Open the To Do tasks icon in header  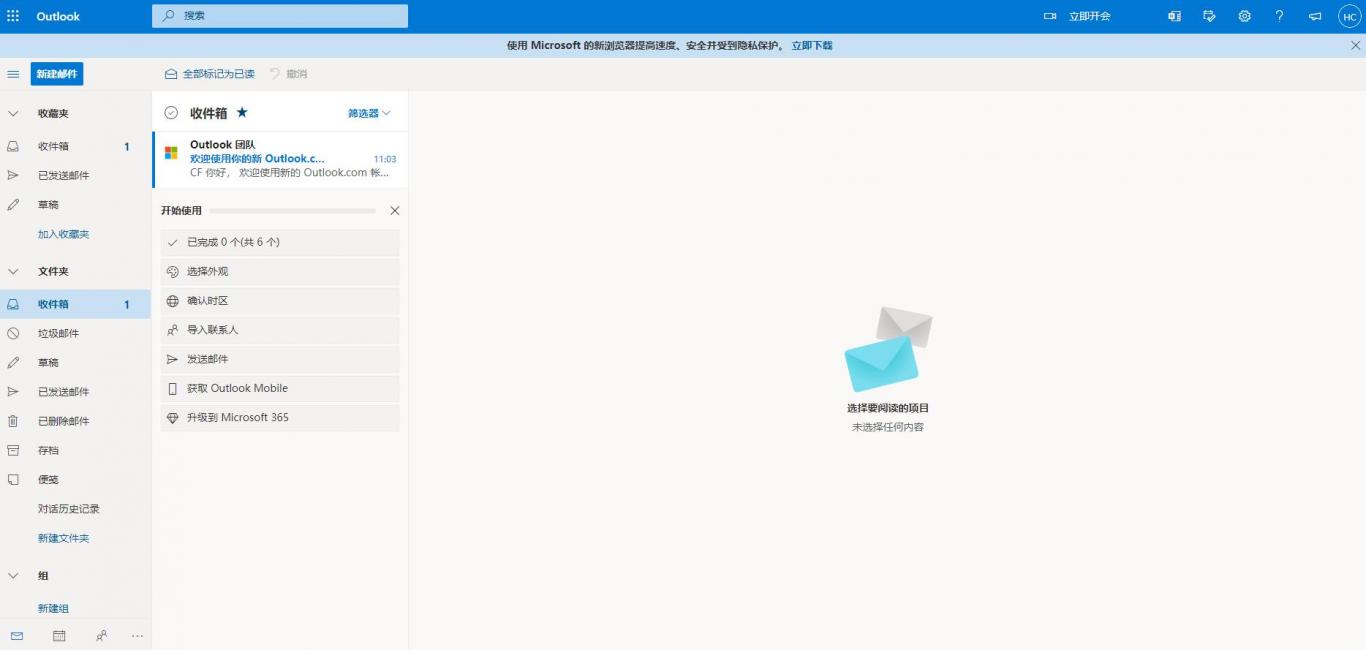point(1209,16)
